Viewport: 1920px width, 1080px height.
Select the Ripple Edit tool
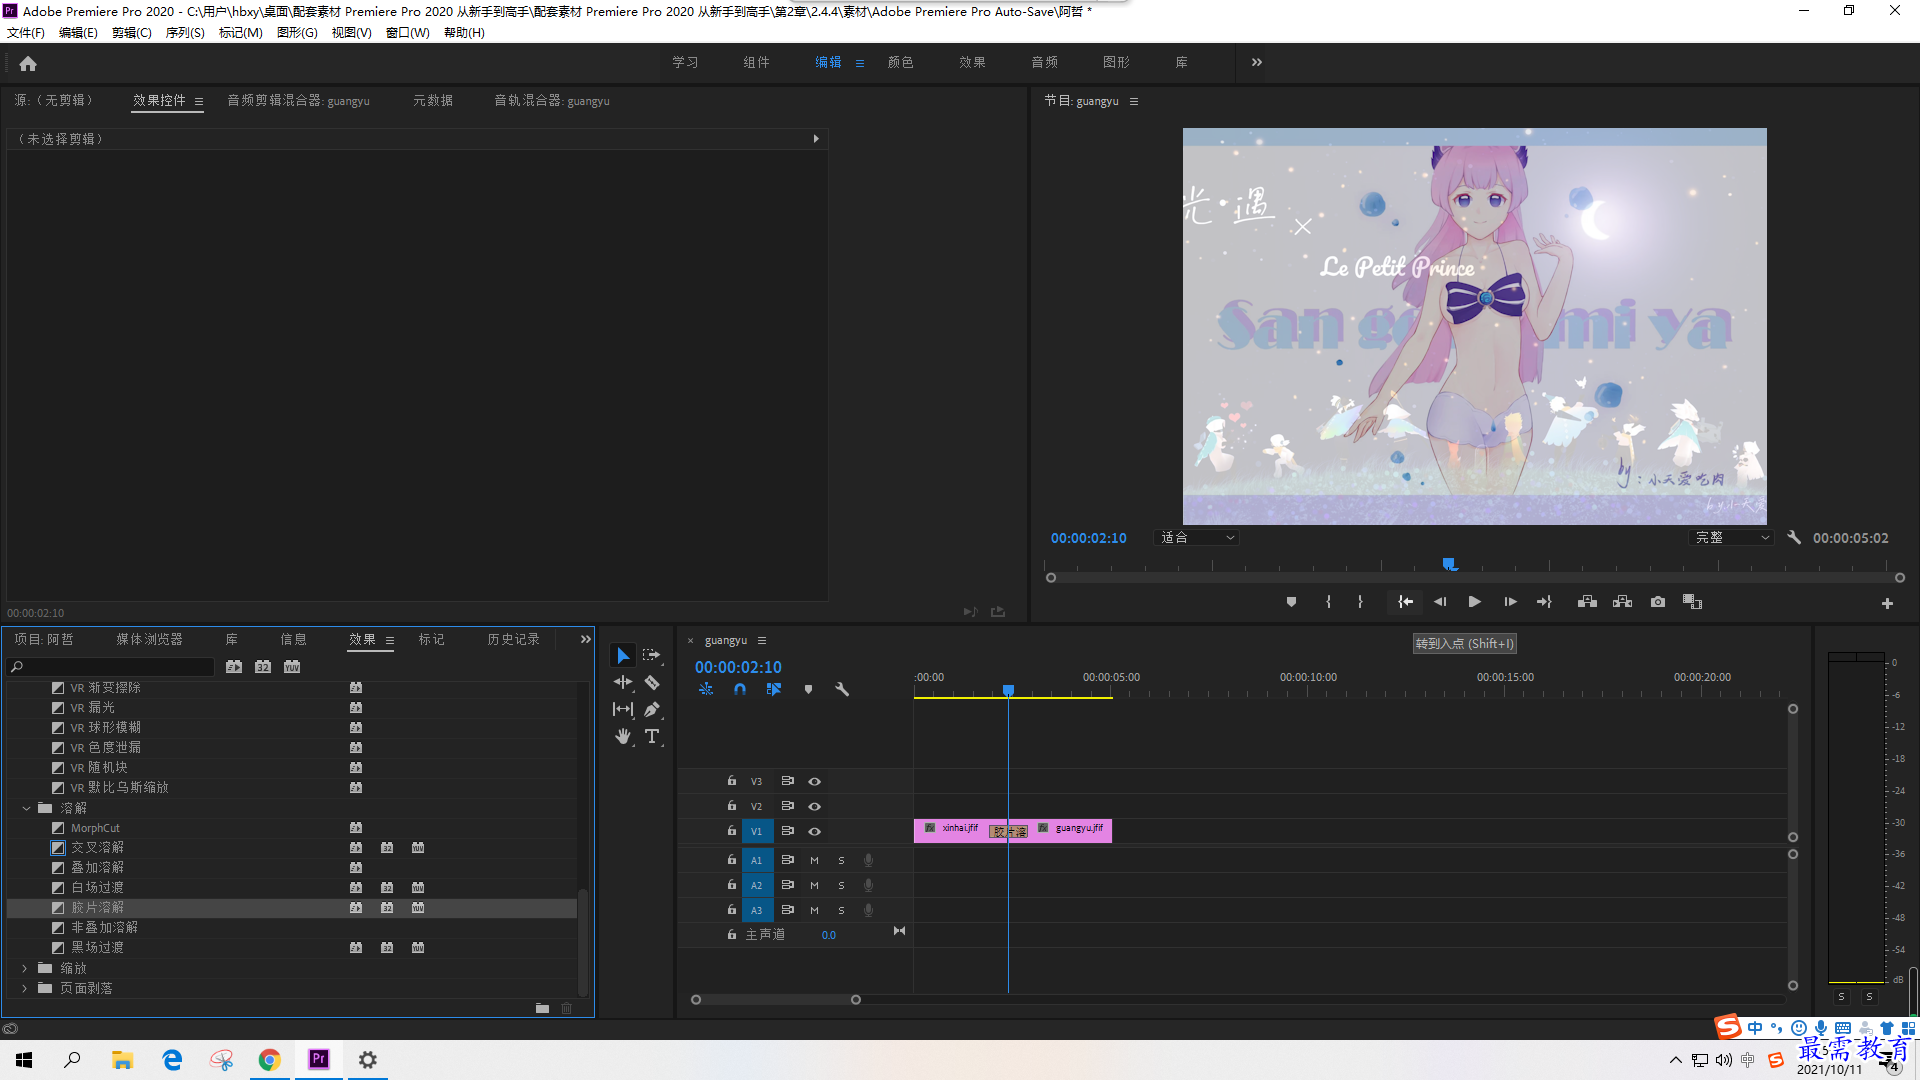pyautogui.click(x=623, y=682)
